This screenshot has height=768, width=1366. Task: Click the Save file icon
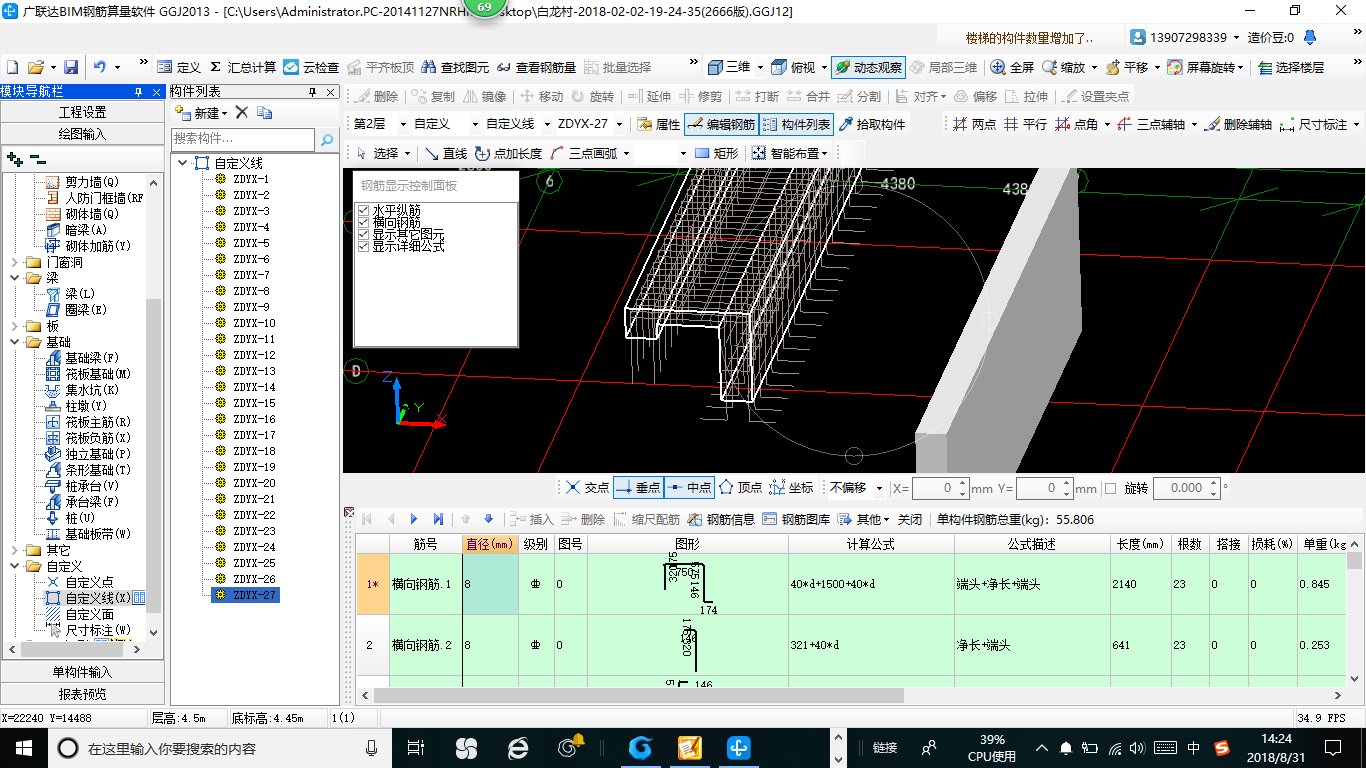tap(71, 67)
